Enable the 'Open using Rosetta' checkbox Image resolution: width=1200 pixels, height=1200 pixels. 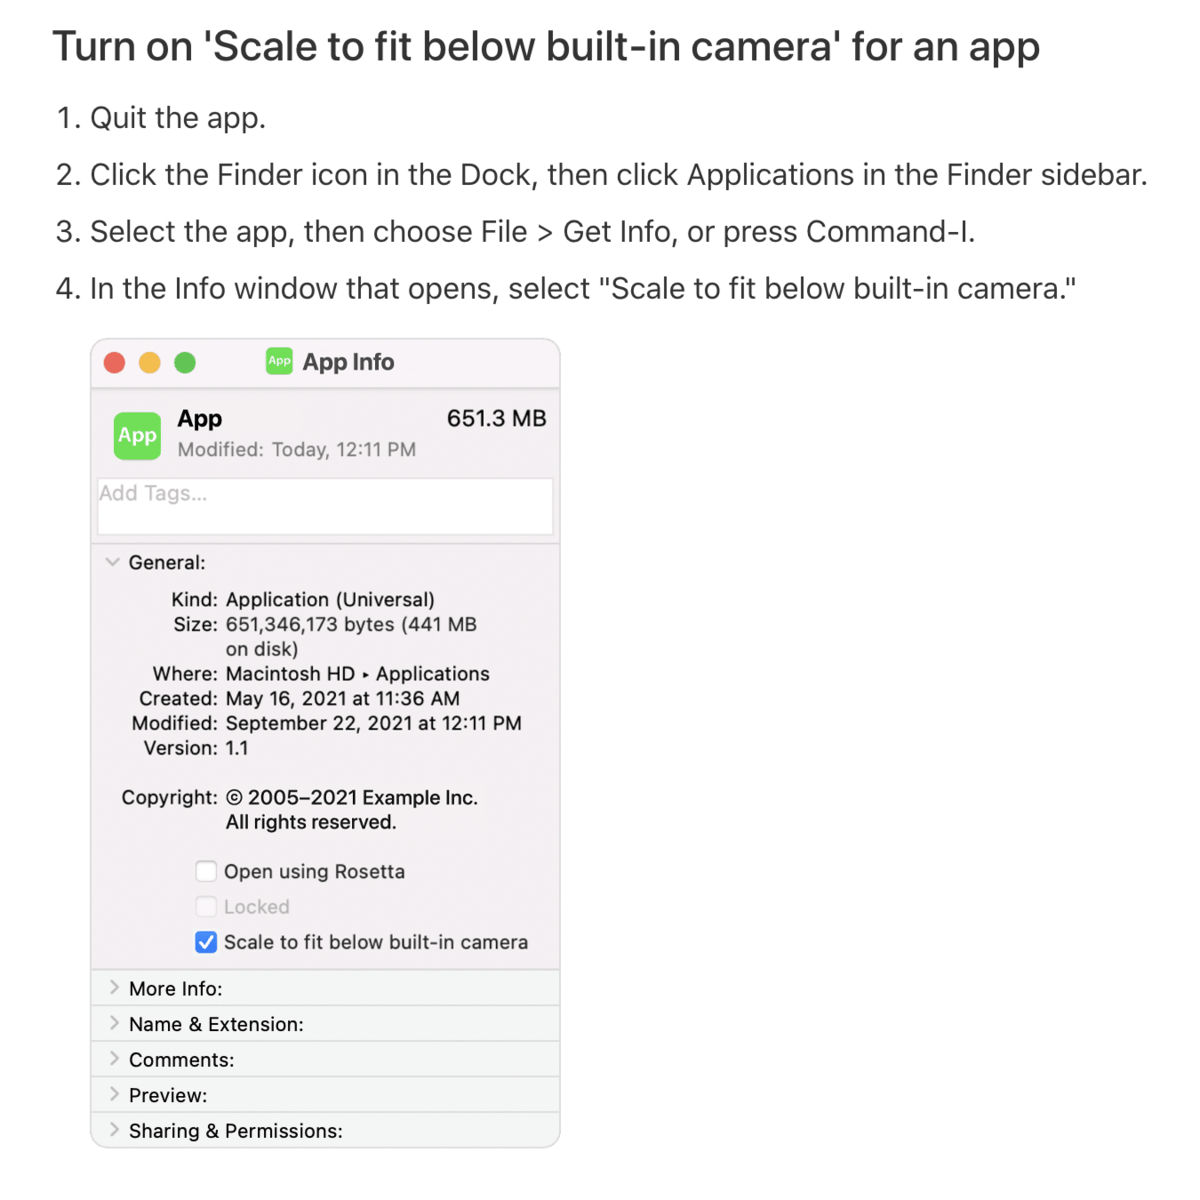click(x=206, y=871)
